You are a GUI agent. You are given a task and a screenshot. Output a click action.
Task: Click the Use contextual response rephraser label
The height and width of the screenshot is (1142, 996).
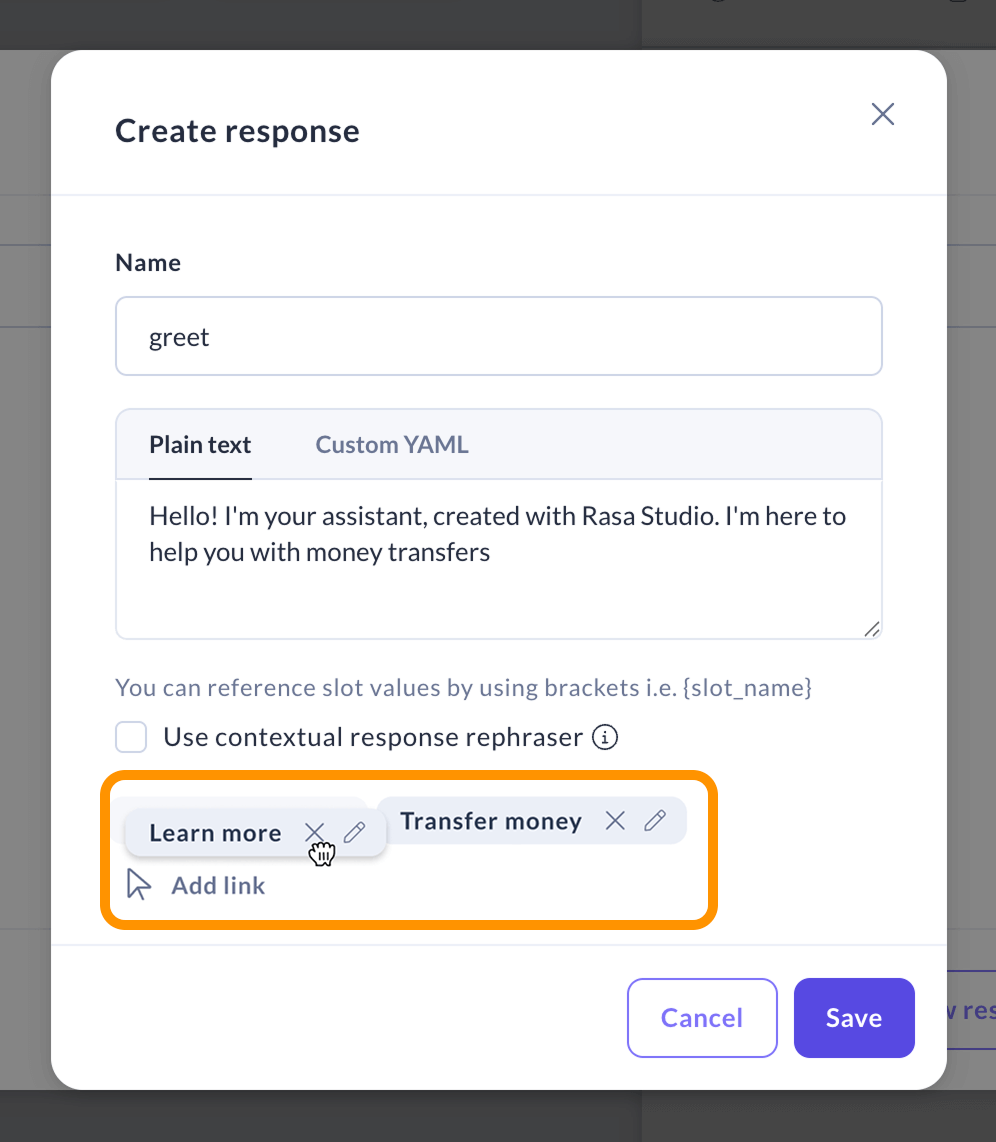pyautogui.click(x=373, y=738)
